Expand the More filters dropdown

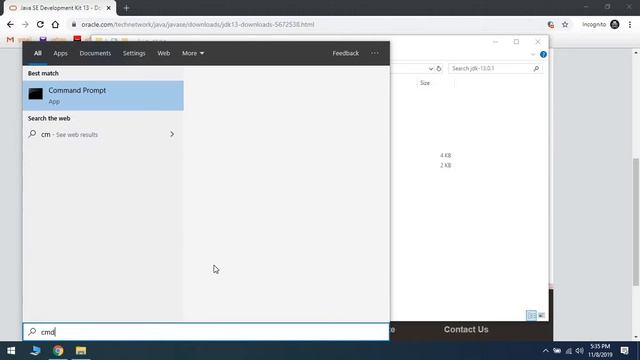coord(193,53)
